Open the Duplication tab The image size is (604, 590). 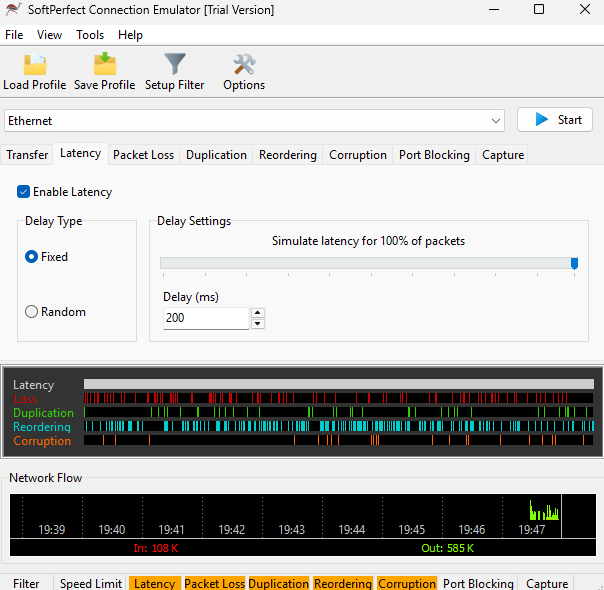[x=216, y=155]
